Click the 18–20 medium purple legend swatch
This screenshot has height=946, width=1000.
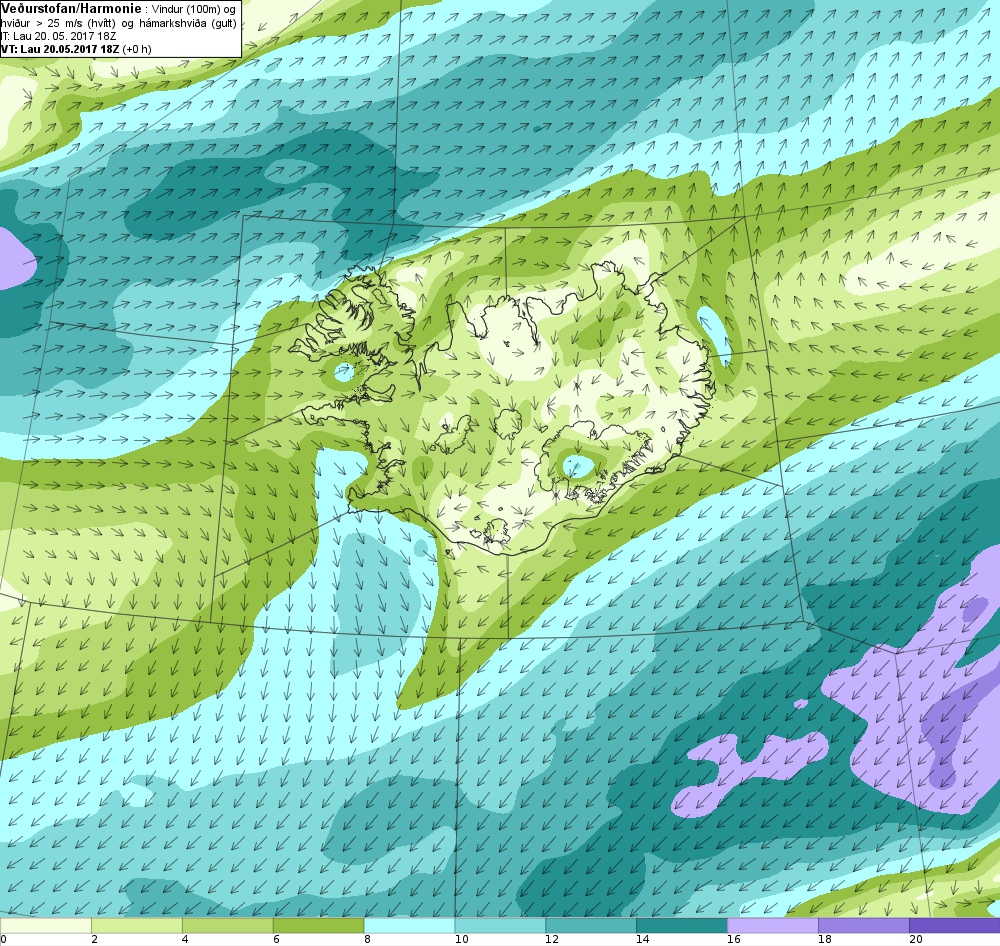click(x=864, y=926)
